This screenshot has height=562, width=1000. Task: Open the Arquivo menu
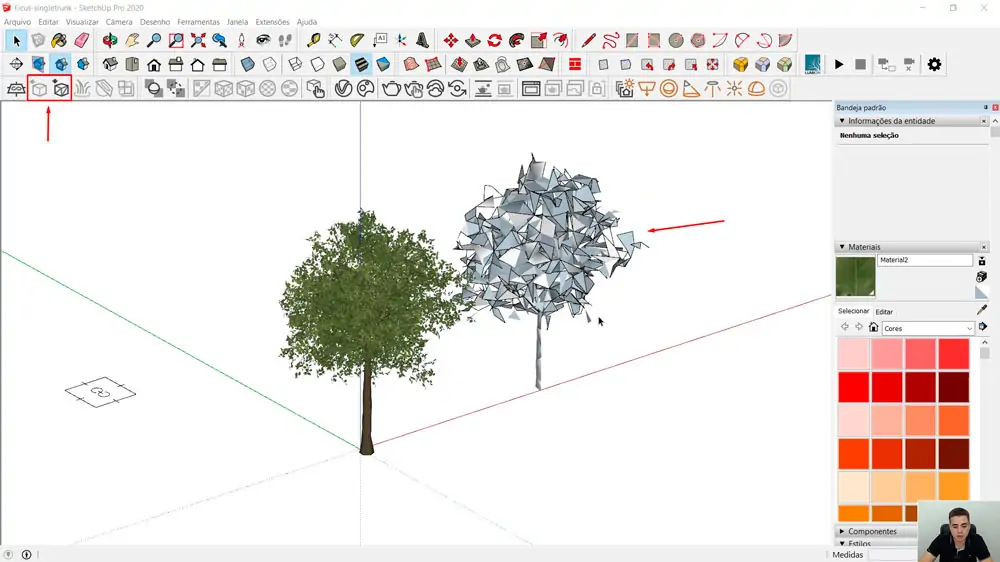pyautogui.click(x=17, y=22)
